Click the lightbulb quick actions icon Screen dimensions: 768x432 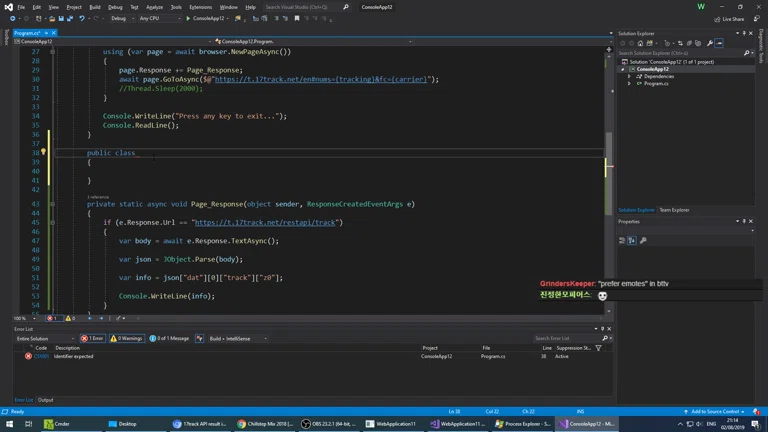(x=43, y=153)
